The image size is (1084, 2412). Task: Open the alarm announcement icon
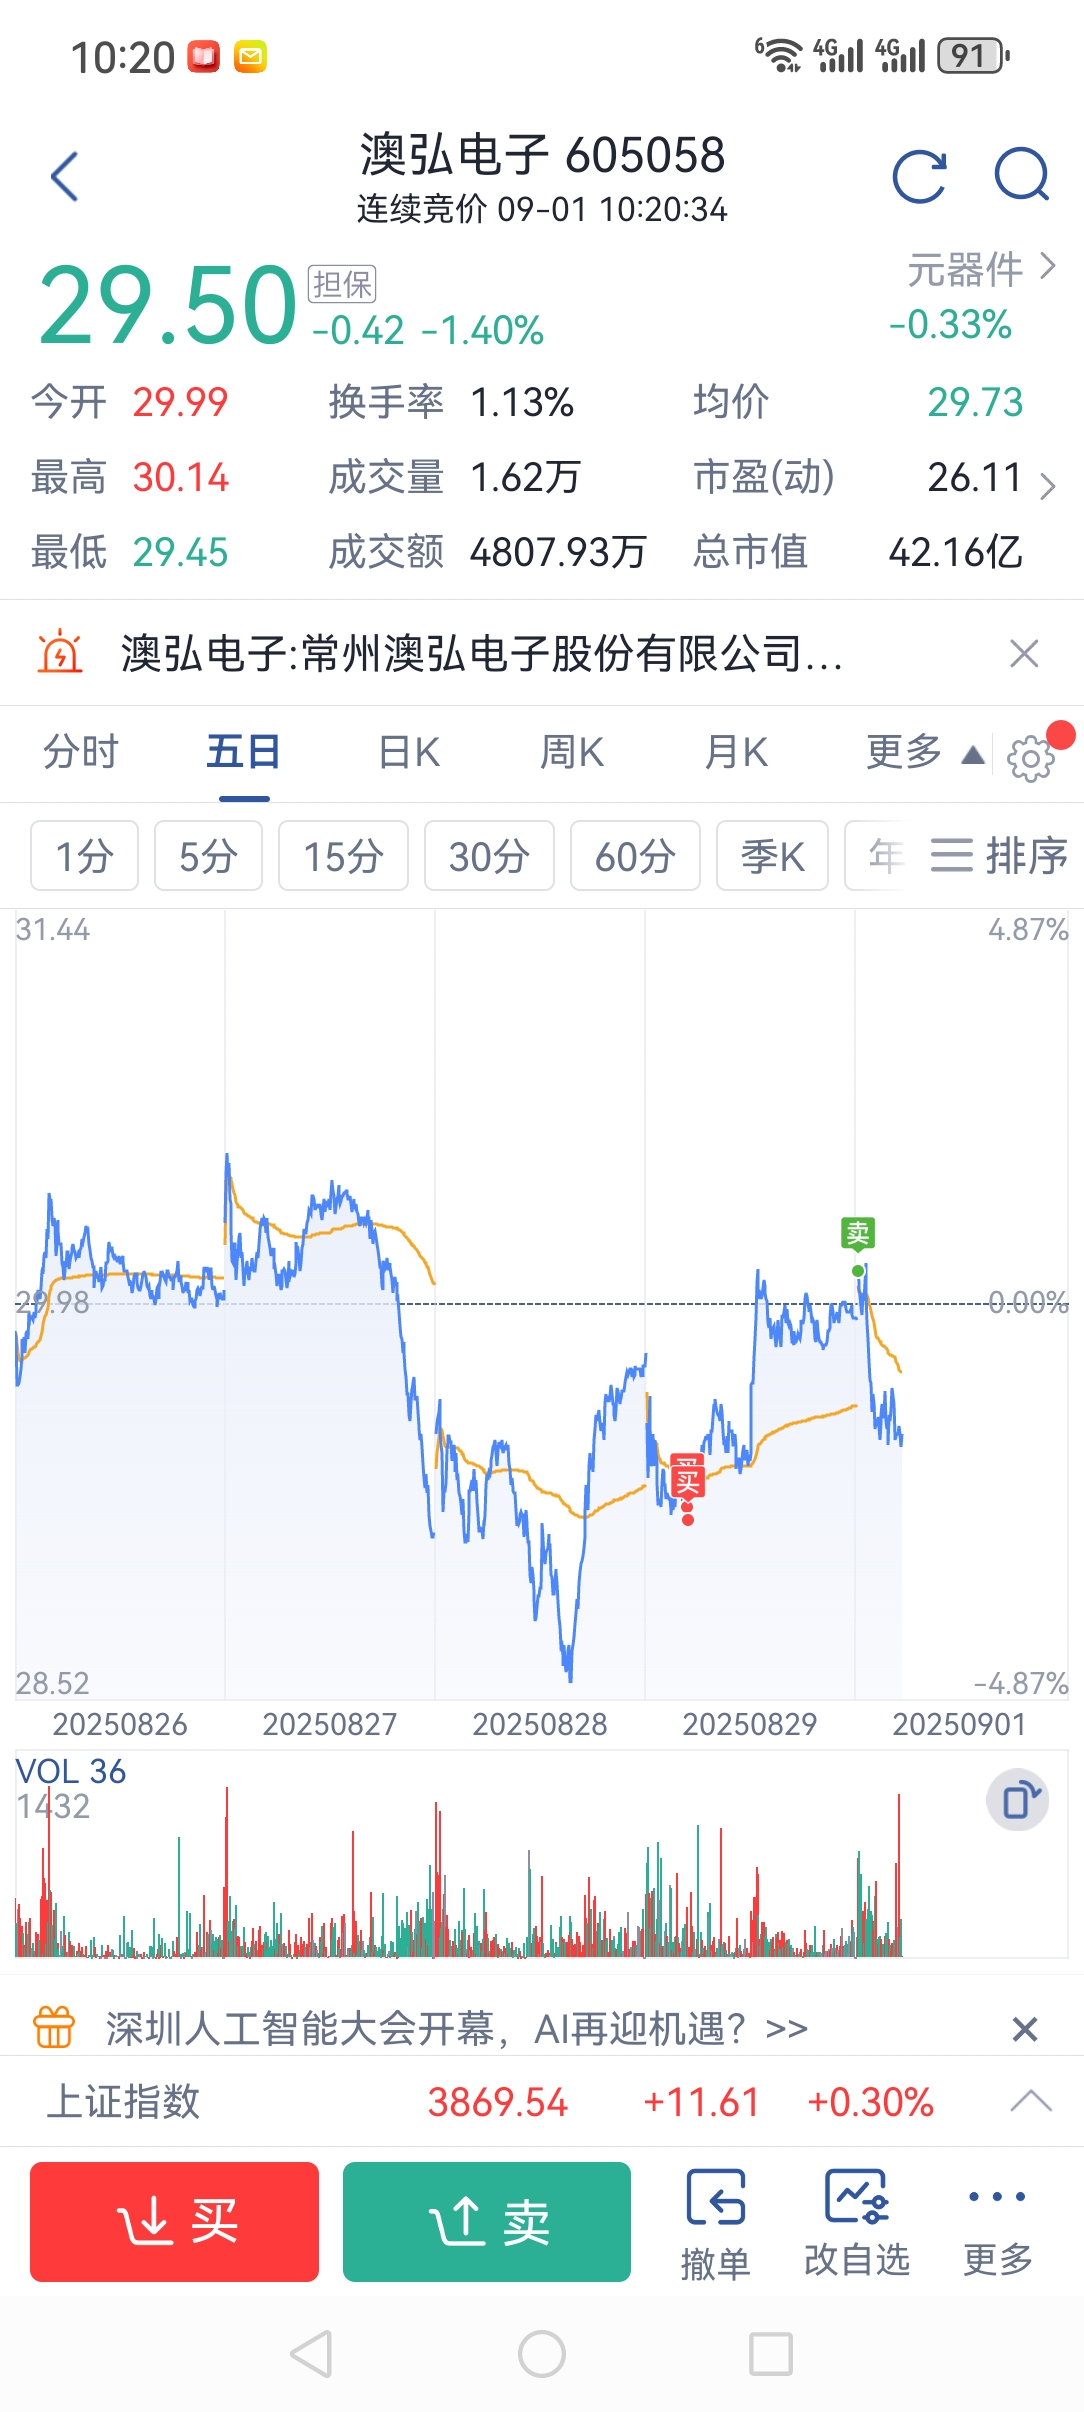tap(60, 653)
